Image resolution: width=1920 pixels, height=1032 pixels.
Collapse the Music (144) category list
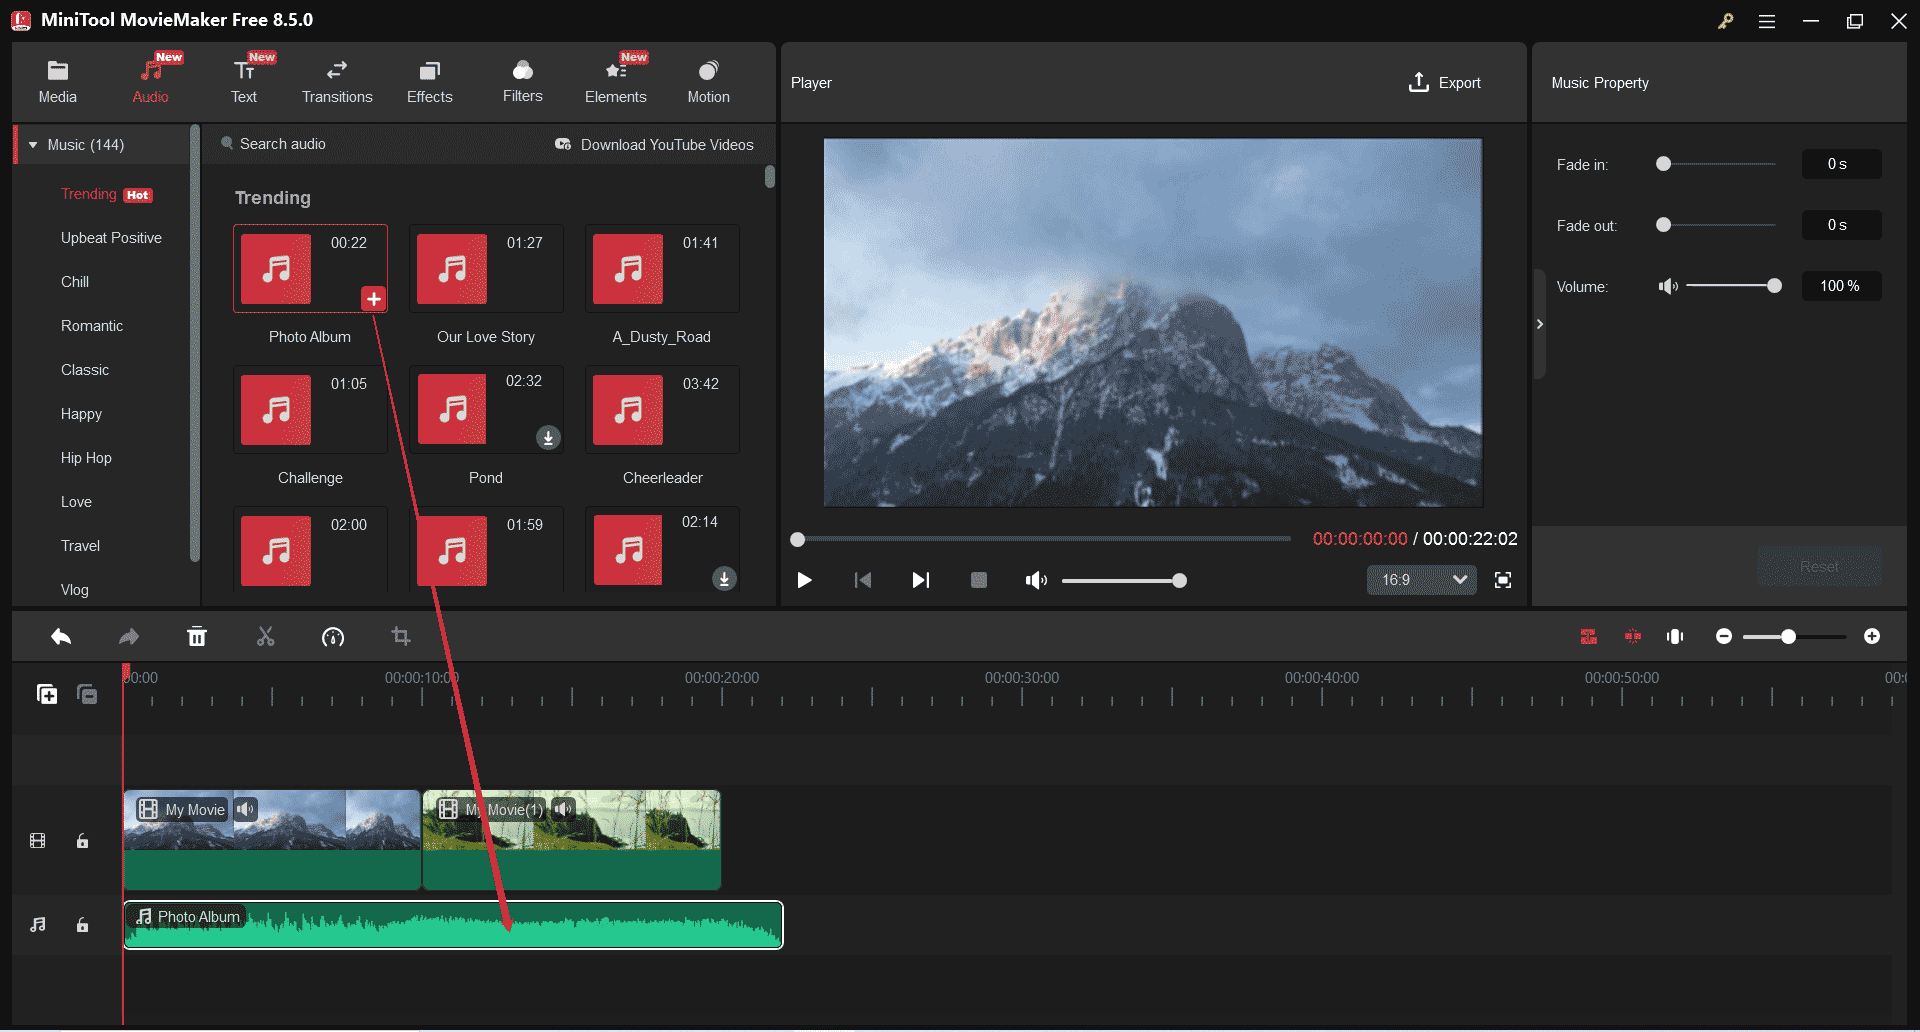tap(33, 144)
